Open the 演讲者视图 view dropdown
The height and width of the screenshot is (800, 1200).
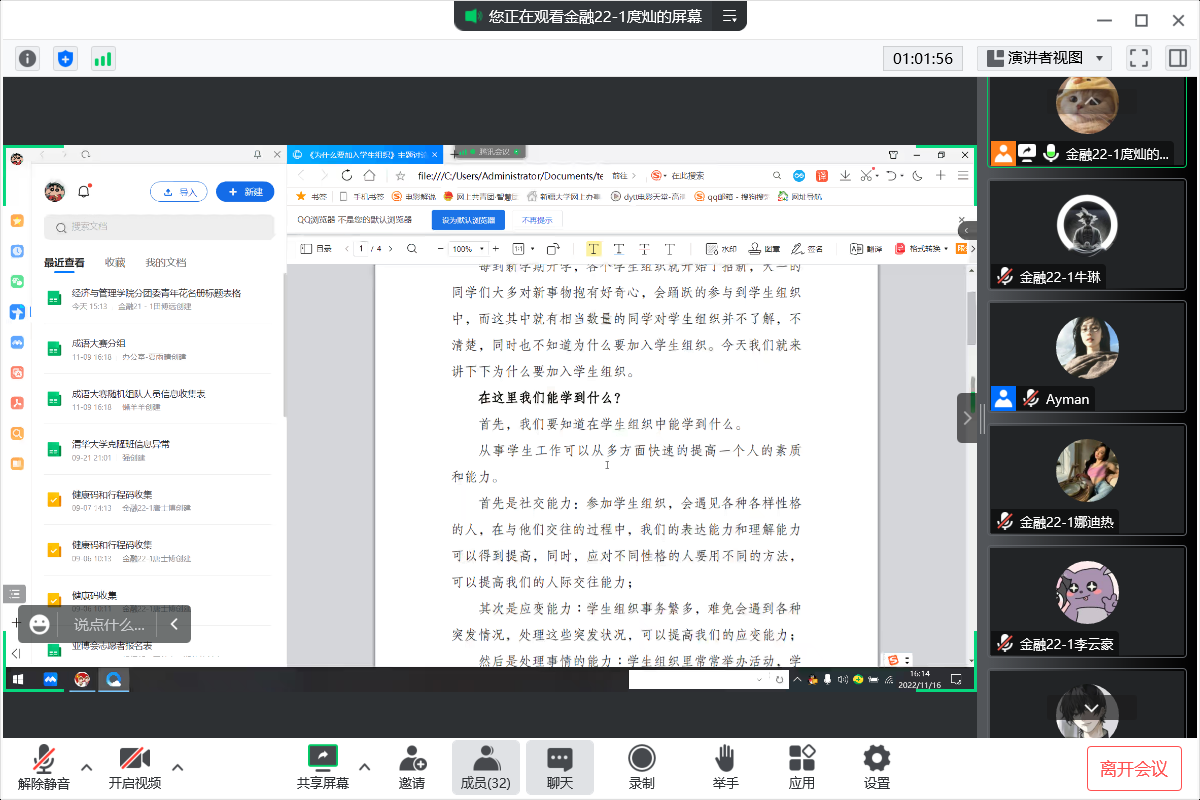click(1044, 58)
